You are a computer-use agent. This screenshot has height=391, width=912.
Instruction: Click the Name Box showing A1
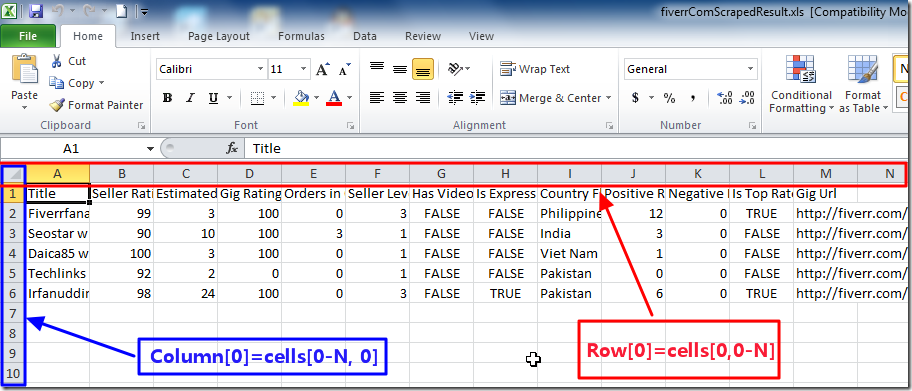71,149
